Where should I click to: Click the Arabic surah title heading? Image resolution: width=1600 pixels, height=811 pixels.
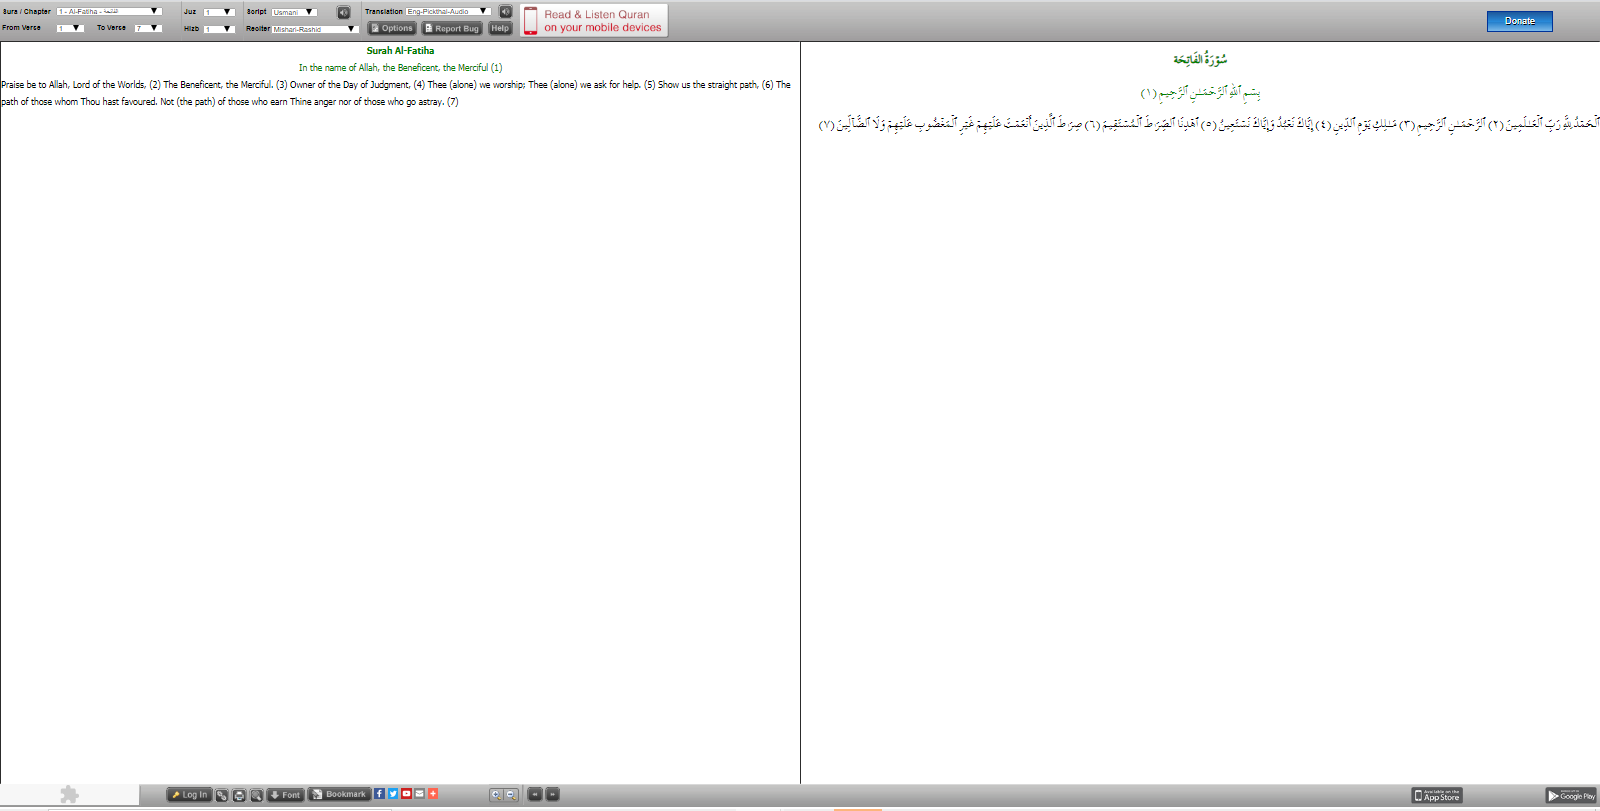tap(1200, 60)
